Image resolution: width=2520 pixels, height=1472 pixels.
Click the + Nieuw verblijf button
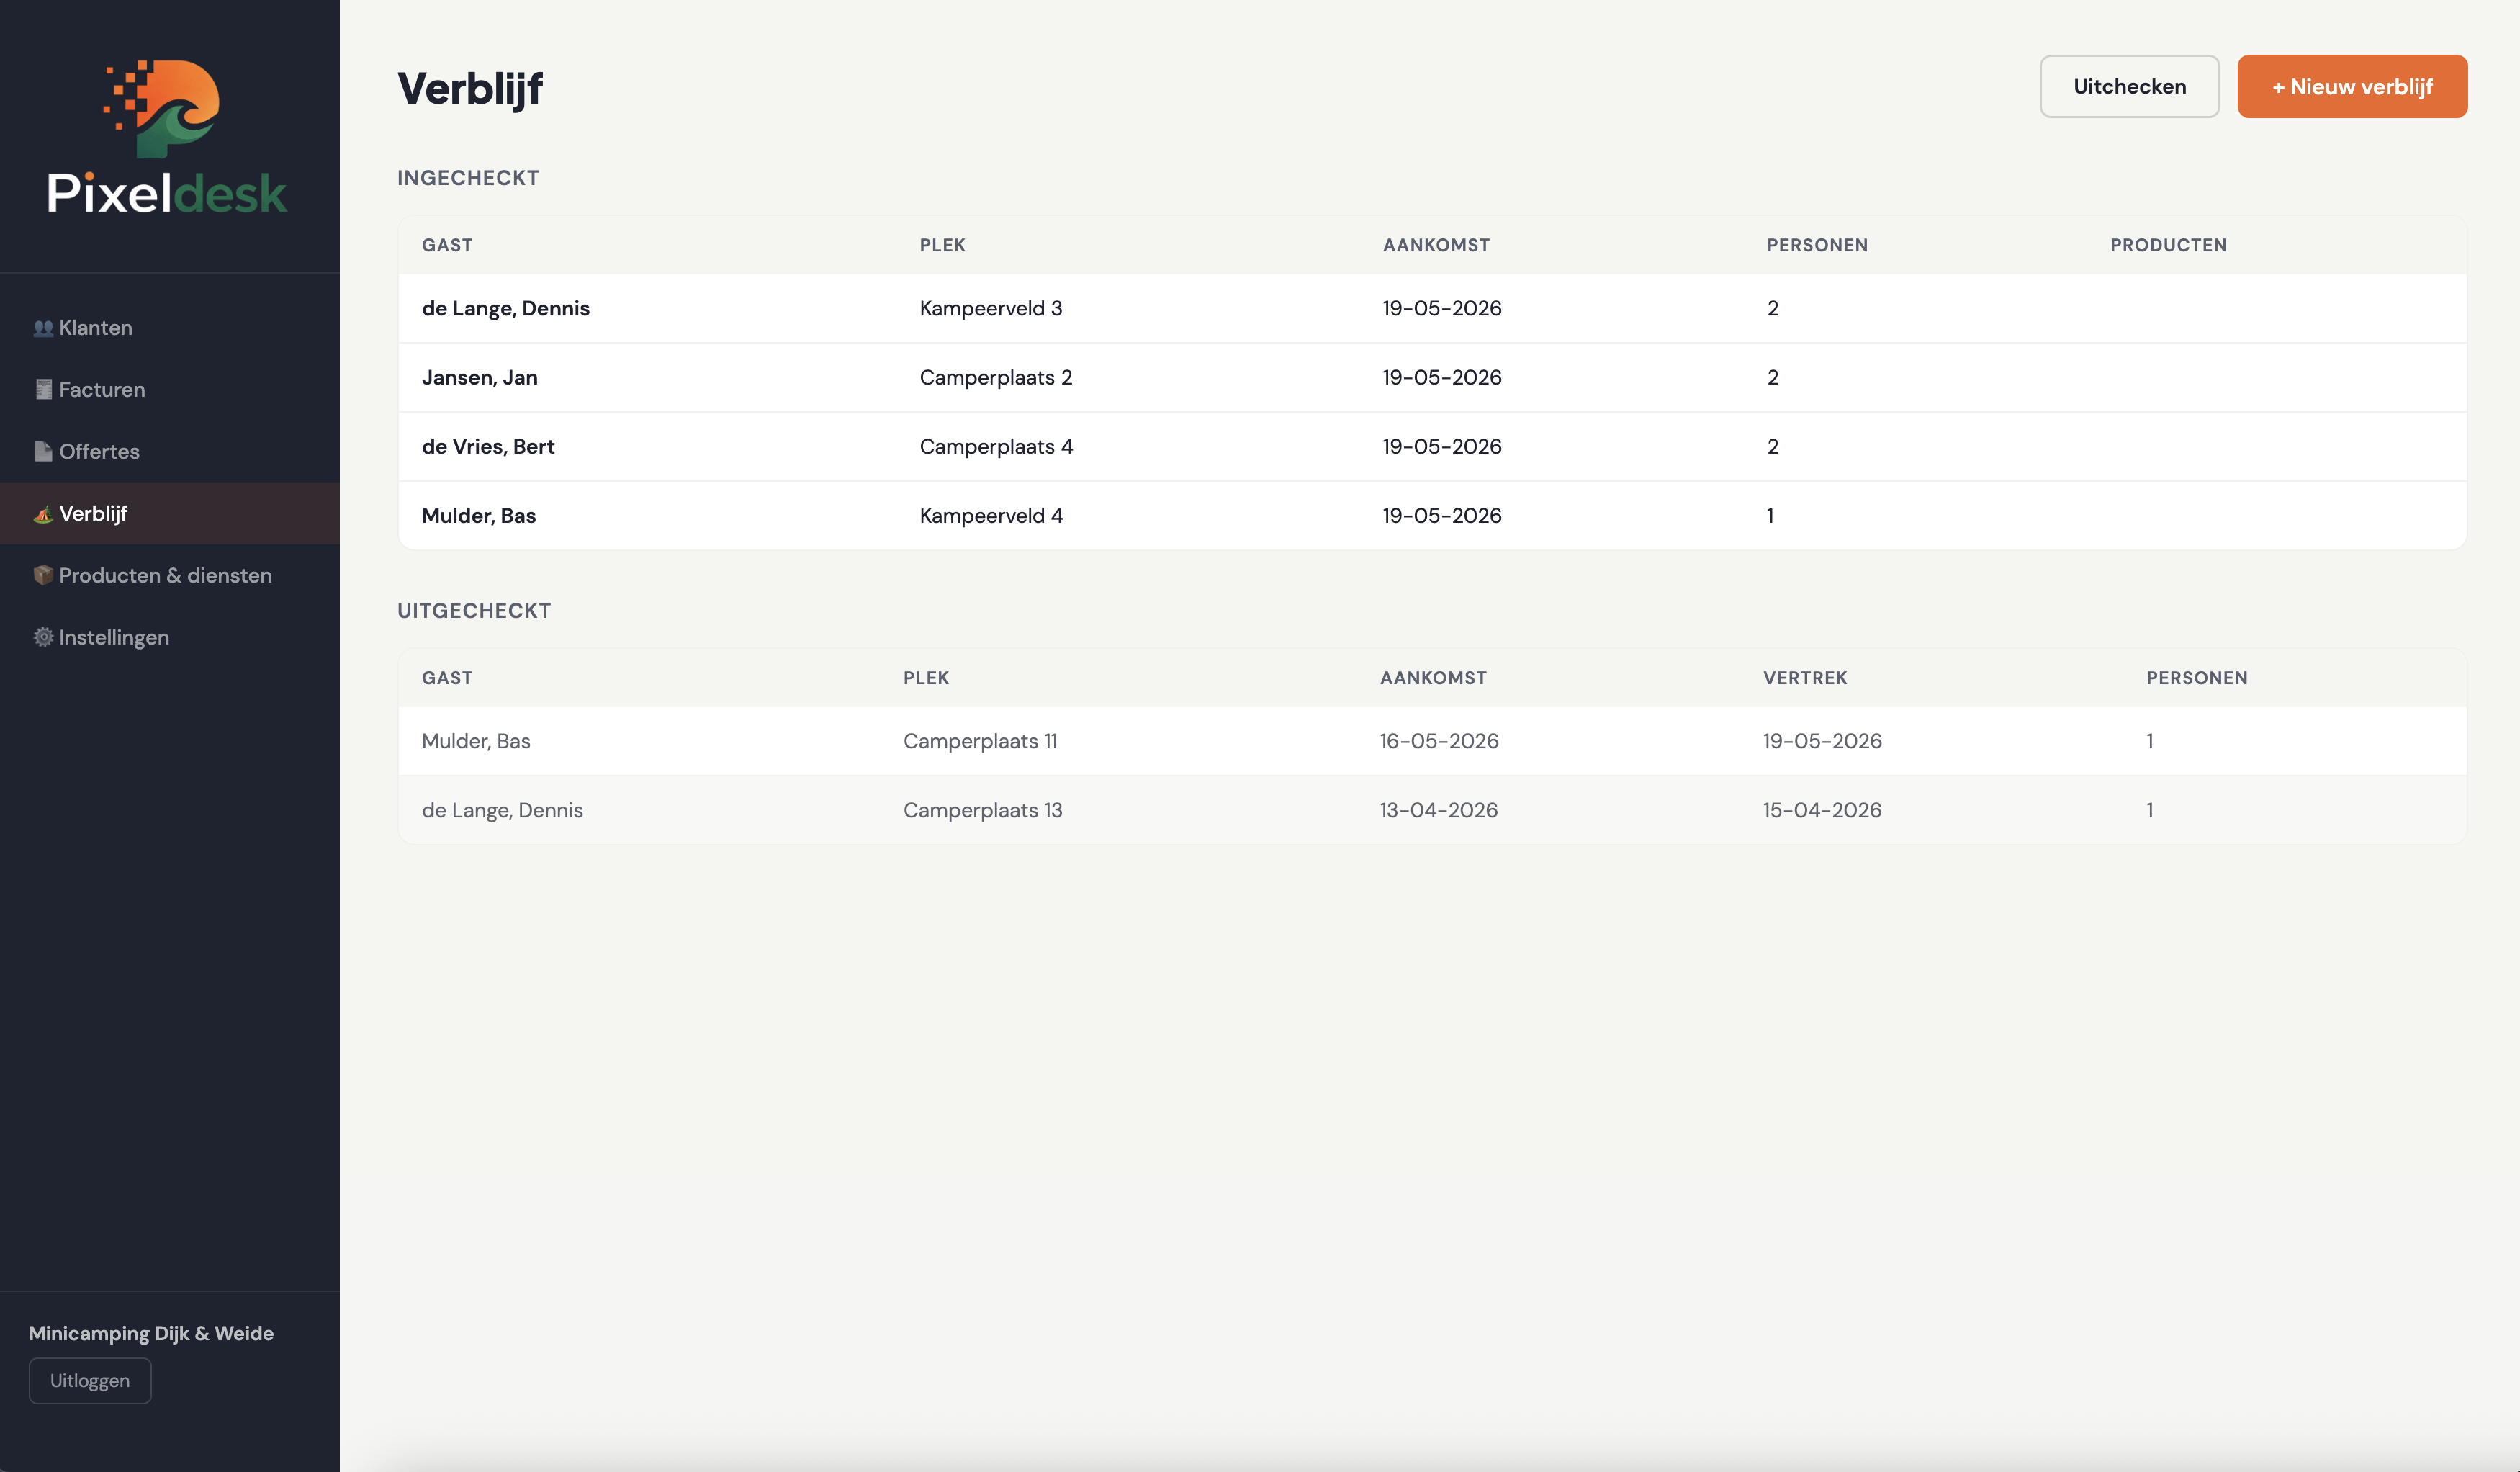pos(2352,87)
